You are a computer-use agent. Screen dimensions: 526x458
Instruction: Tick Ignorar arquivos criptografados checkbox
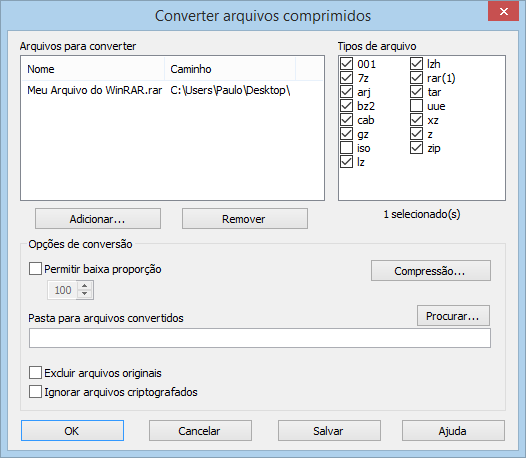35,392
